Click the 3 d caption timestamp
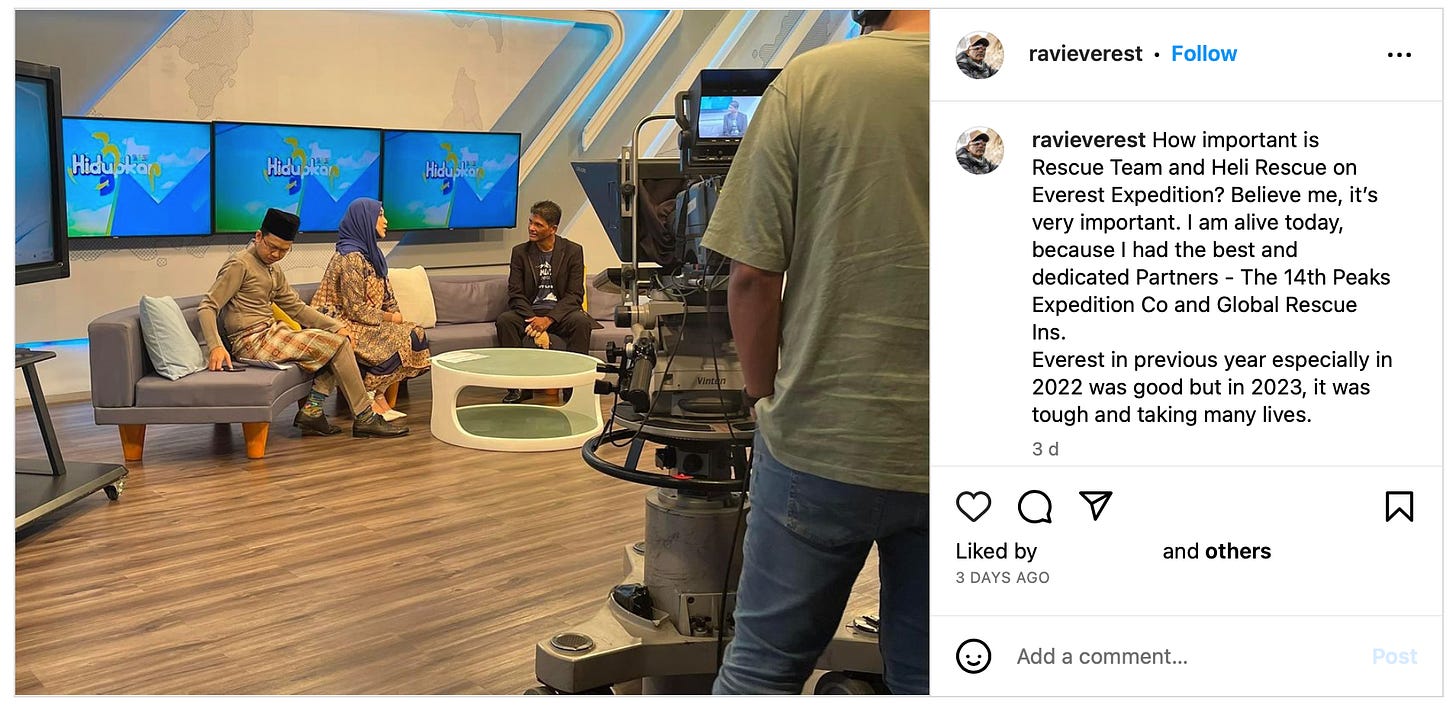 coord(1045,449)
